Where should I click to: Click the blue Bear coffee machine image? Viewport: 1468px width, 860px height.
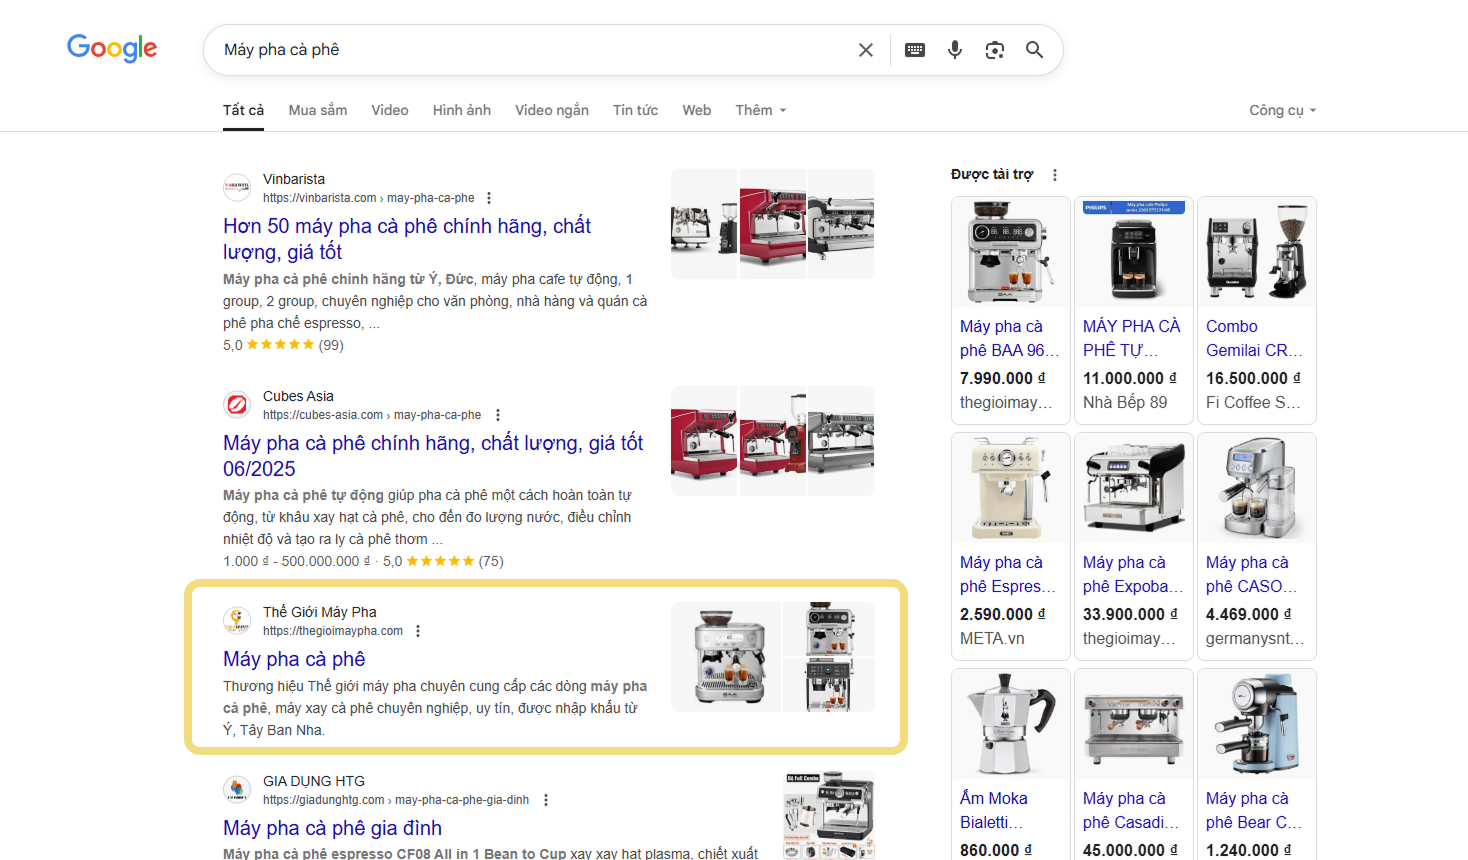pyautogui.click(x=1257, y=724)
